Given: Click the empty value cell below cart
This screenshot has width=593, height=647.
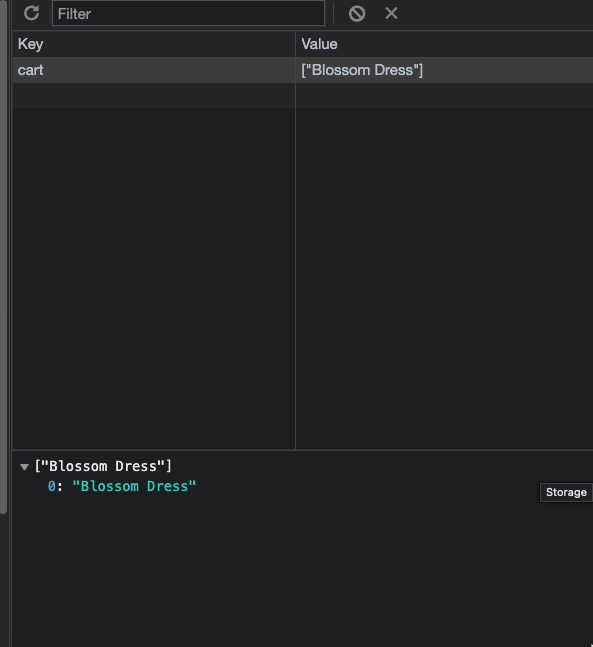Looking at the screenshot, I should [444, 96].
